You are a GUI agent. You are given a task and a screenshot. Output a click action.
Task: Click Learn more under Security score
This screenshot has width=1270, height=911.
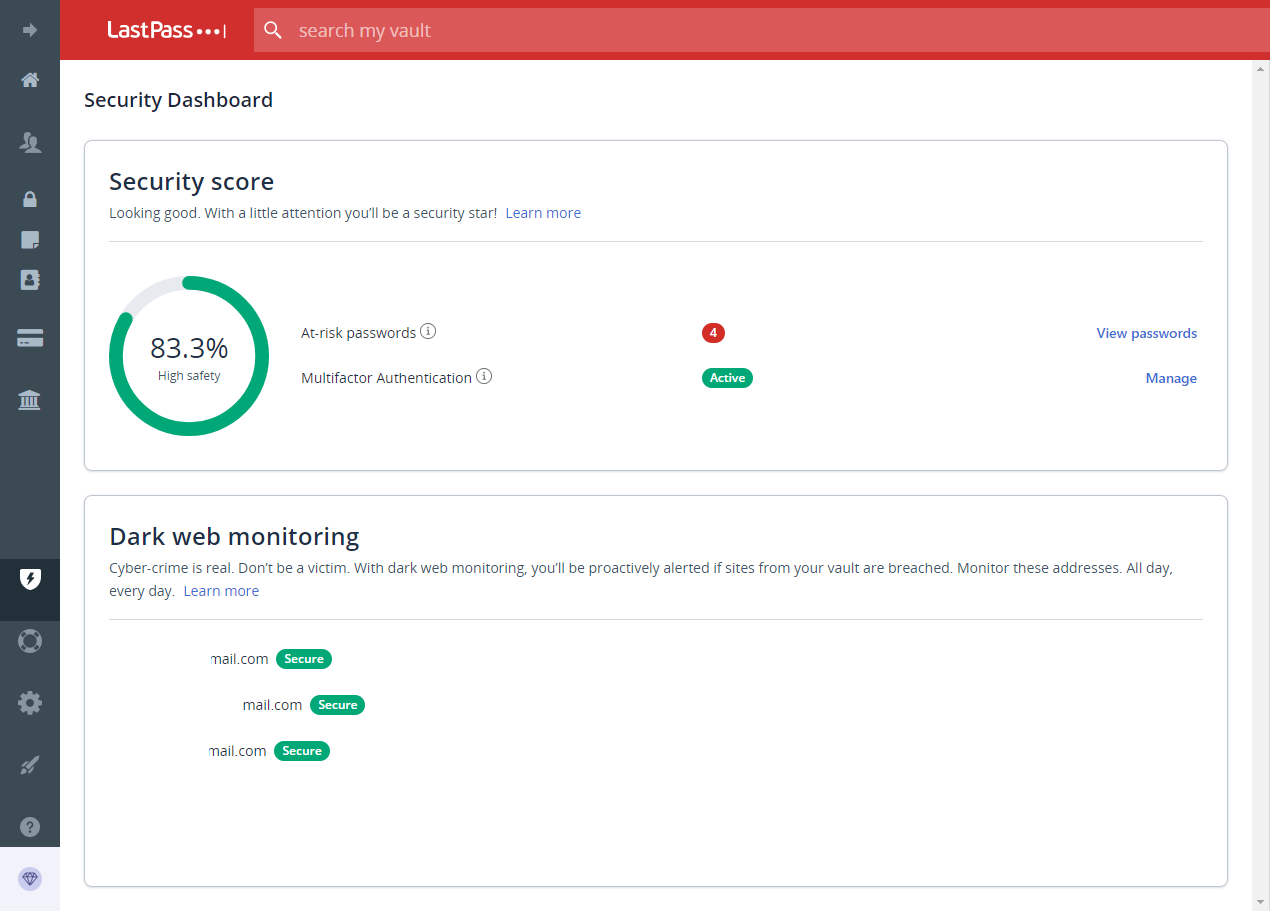[543, 213]
